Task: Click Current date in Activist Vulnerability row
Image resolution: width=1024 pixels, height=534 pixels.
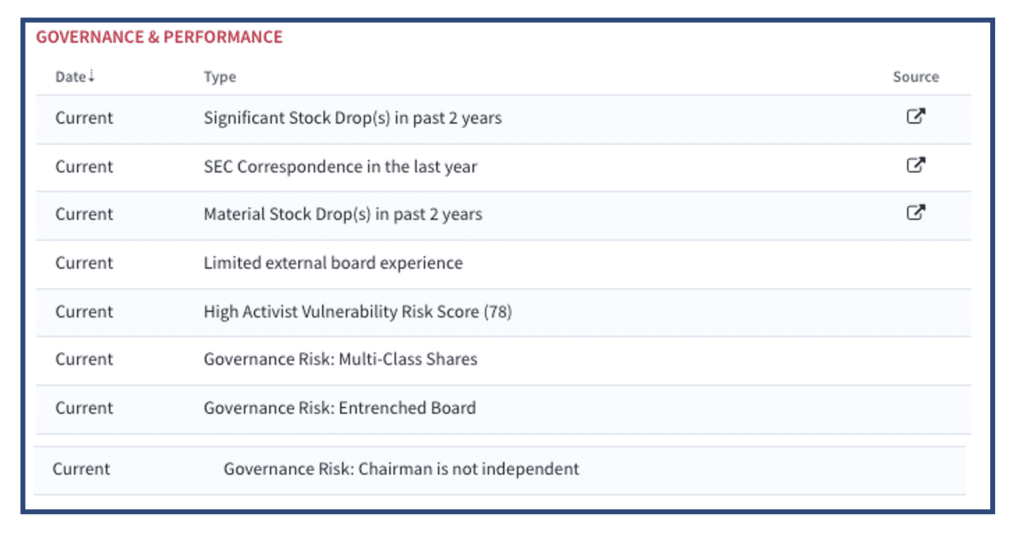Action: pos(84,311)
